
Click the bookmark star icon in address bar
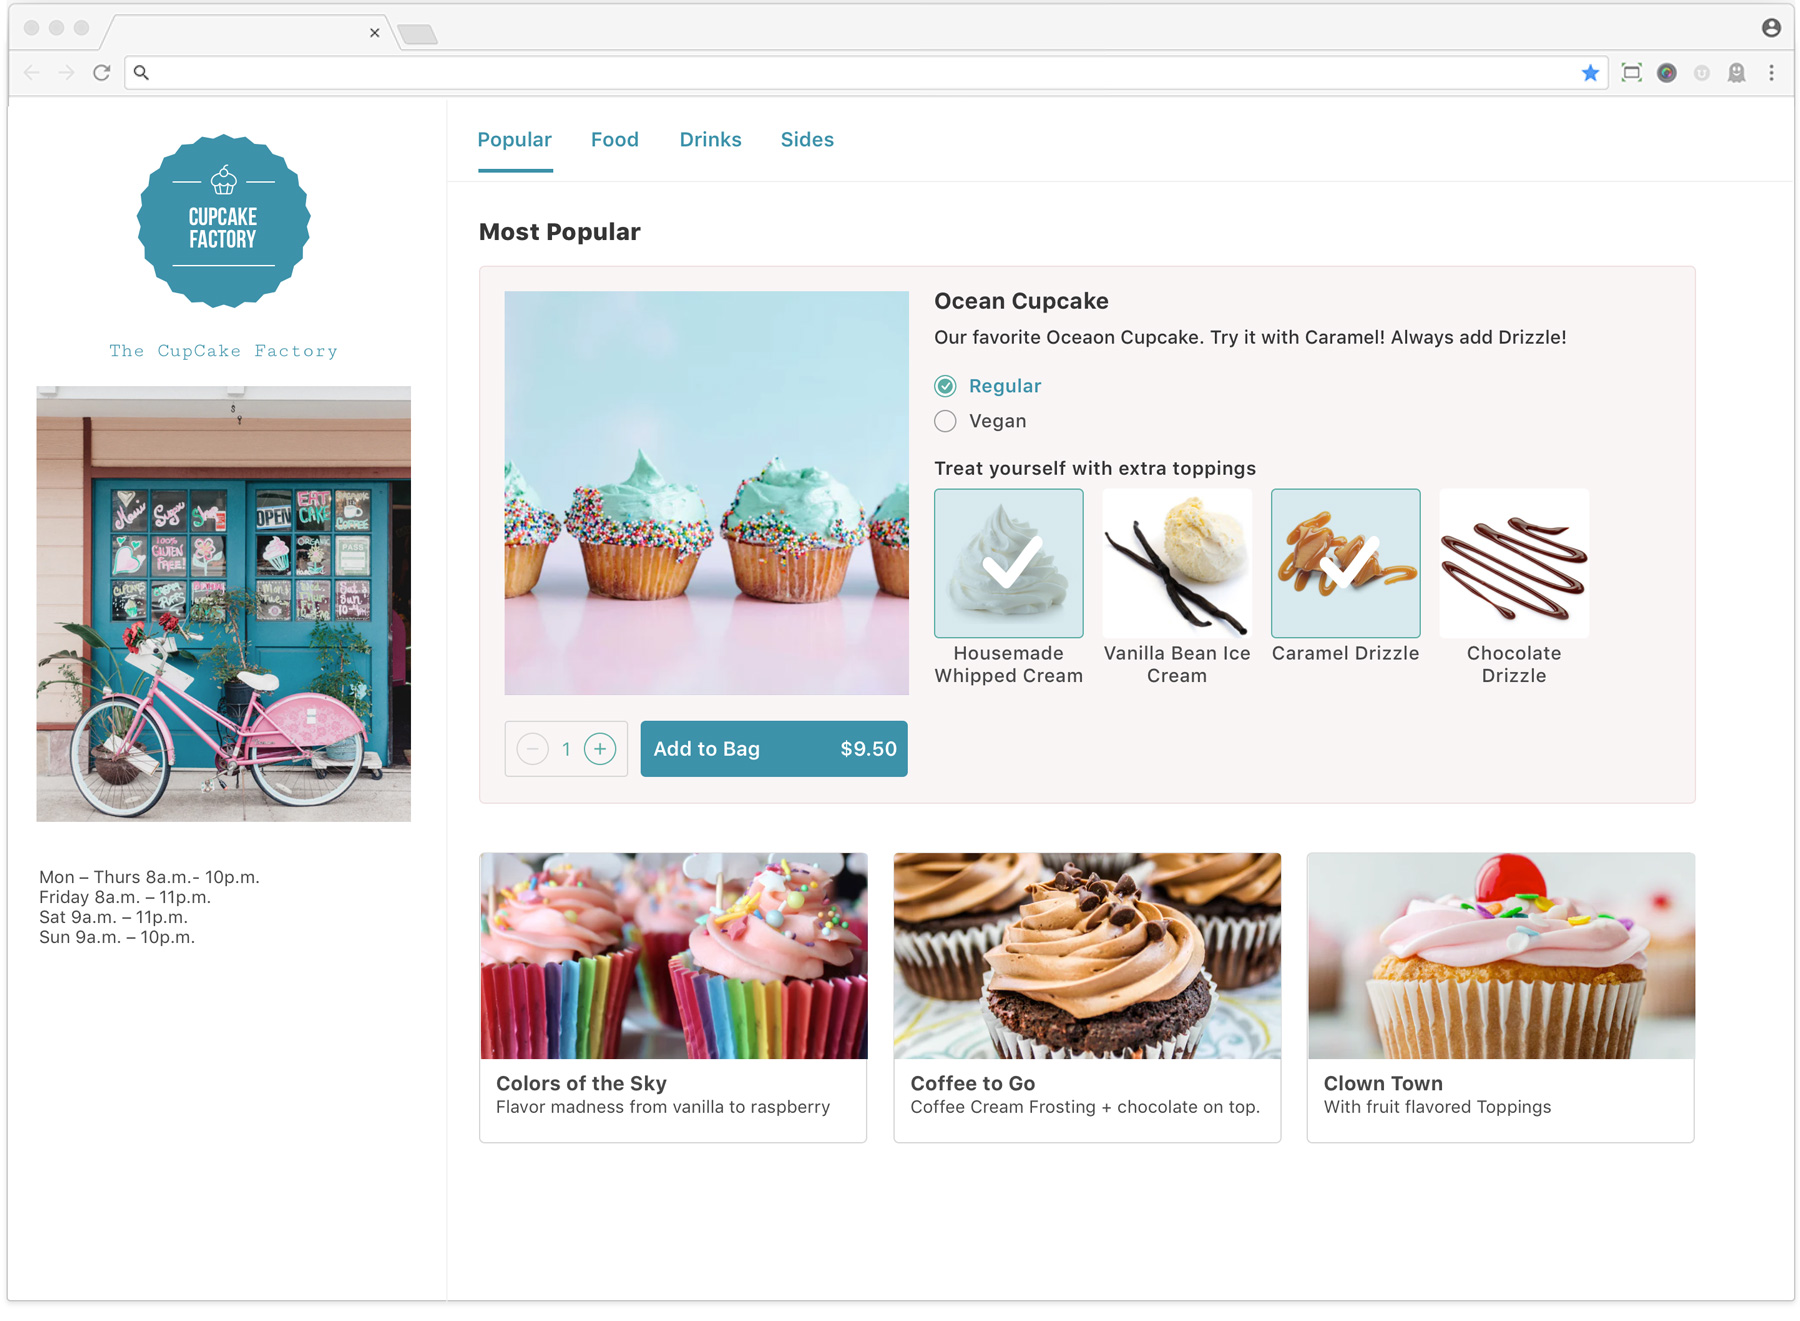1590,73
